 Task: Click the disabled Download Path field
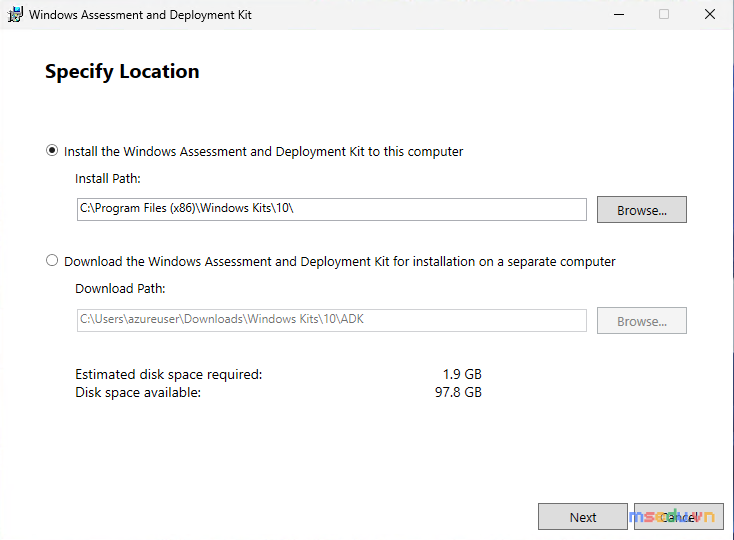tap(331, 320)
